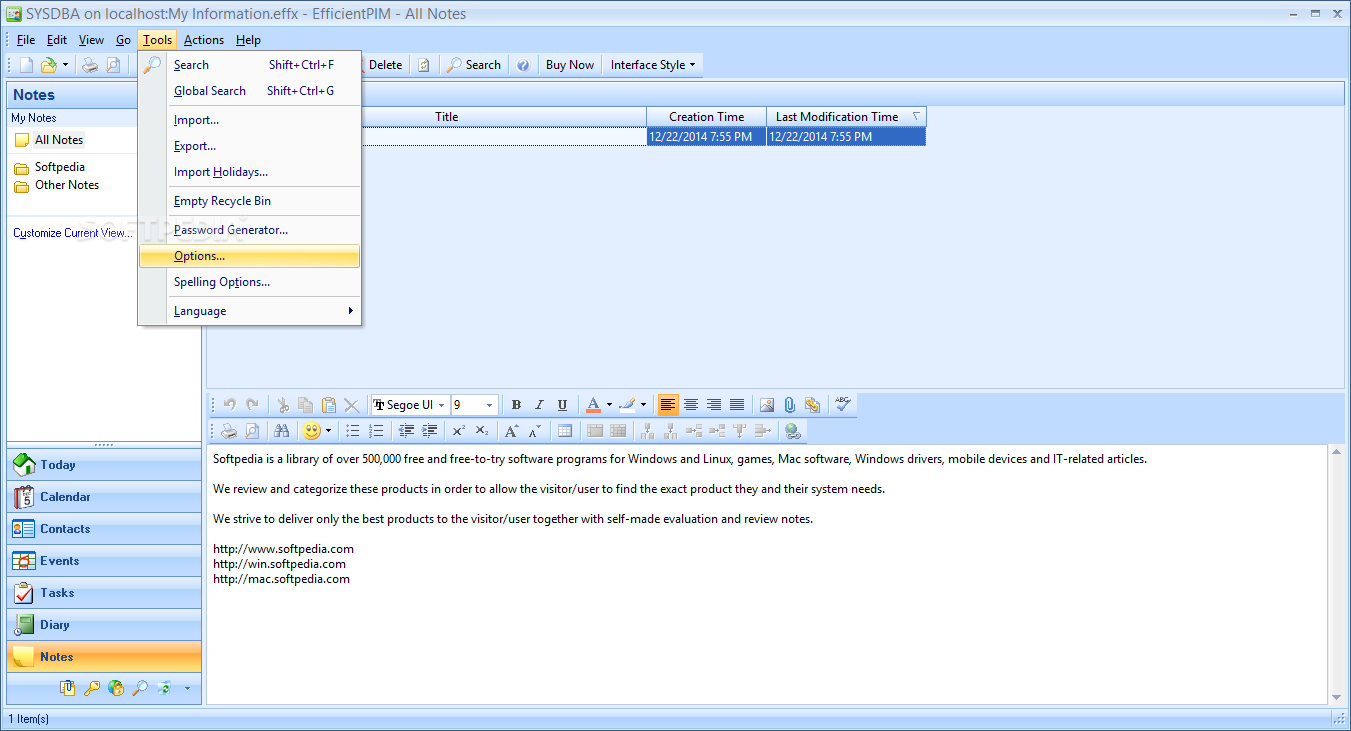
Task: Open the Interface Style dropdown
Action: coord(653,65)
